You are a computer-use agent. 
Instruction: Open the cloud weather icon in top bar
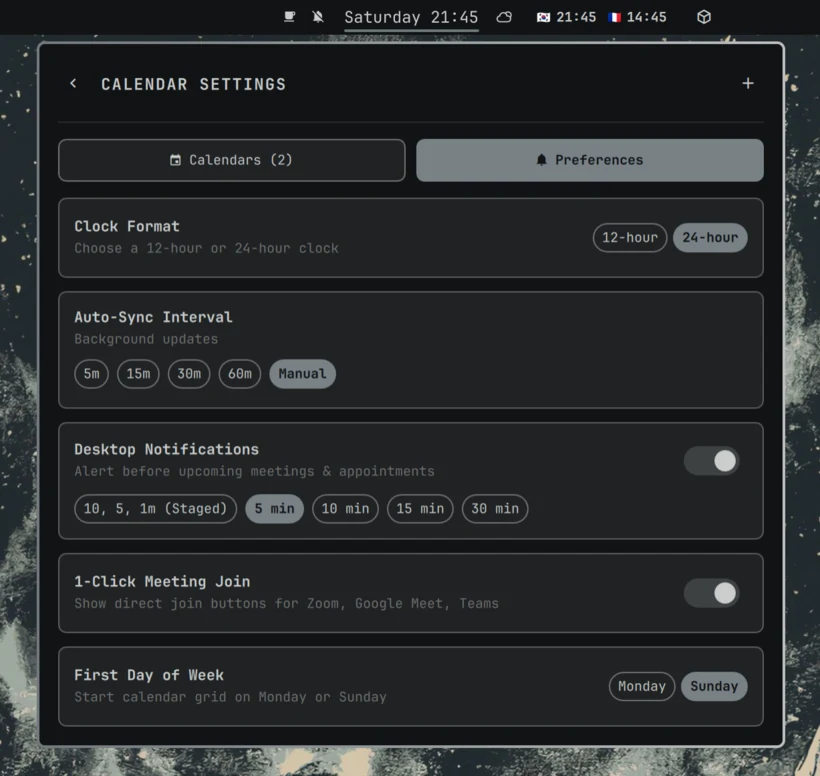pos(504,17)
